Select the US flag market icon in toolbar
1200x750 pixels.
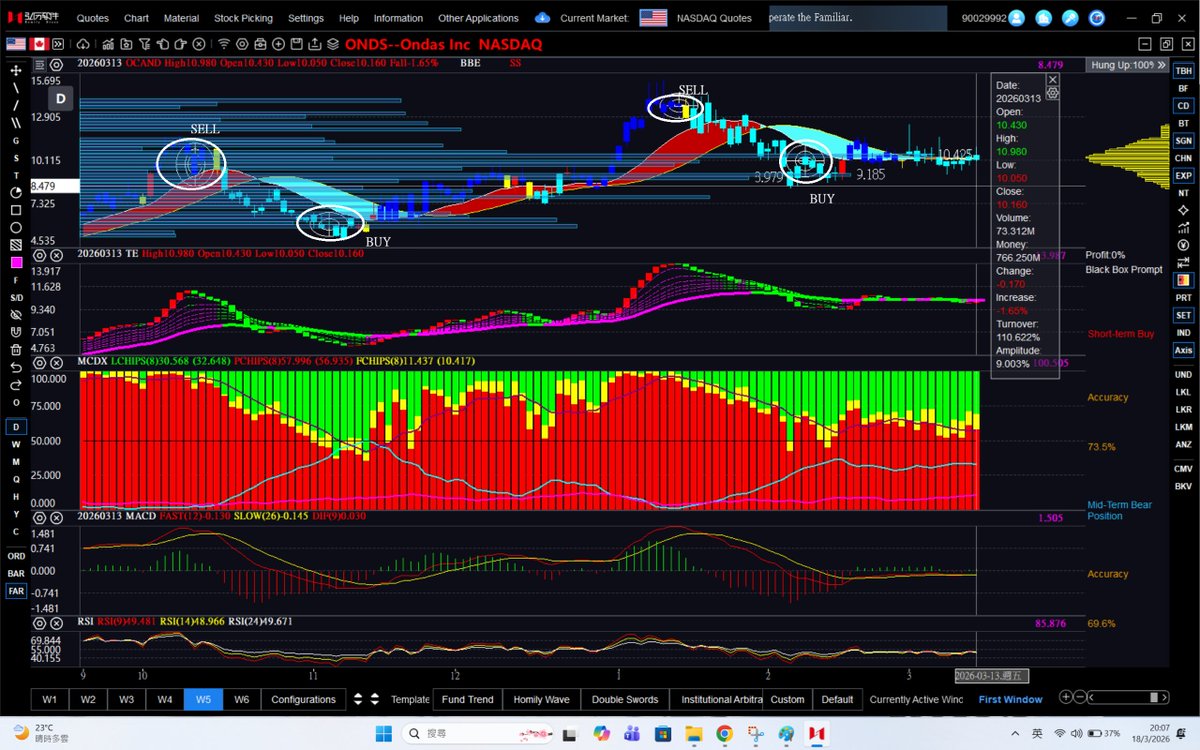coord(16,44)
